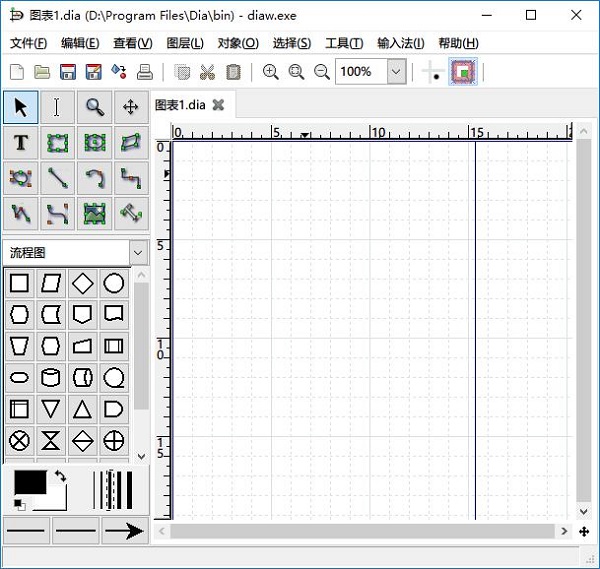This screenshot has height=569, width=600.
Task: Click the Copy toolbar icon
Action: click(x=182, y=72)
